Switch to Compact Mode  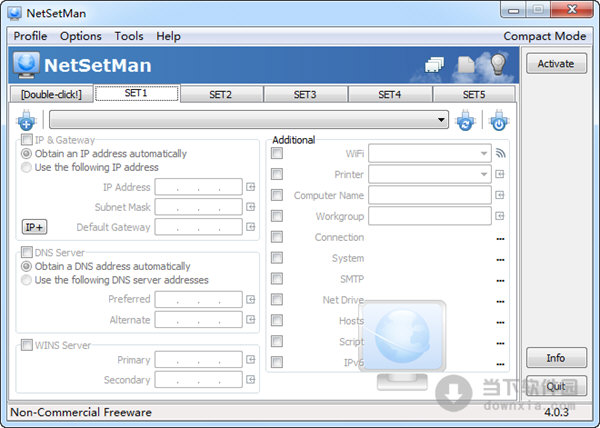pos(545,36)
